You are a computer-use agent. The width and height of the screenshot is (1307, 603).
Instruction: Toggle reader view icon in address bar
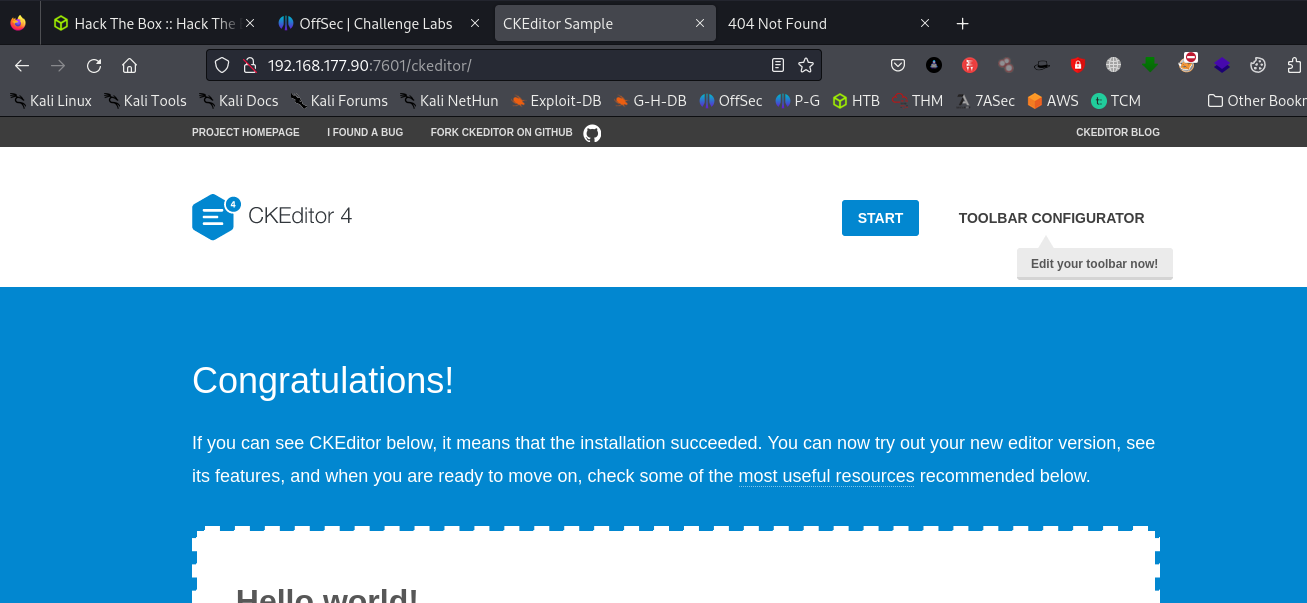pos(778,66)
